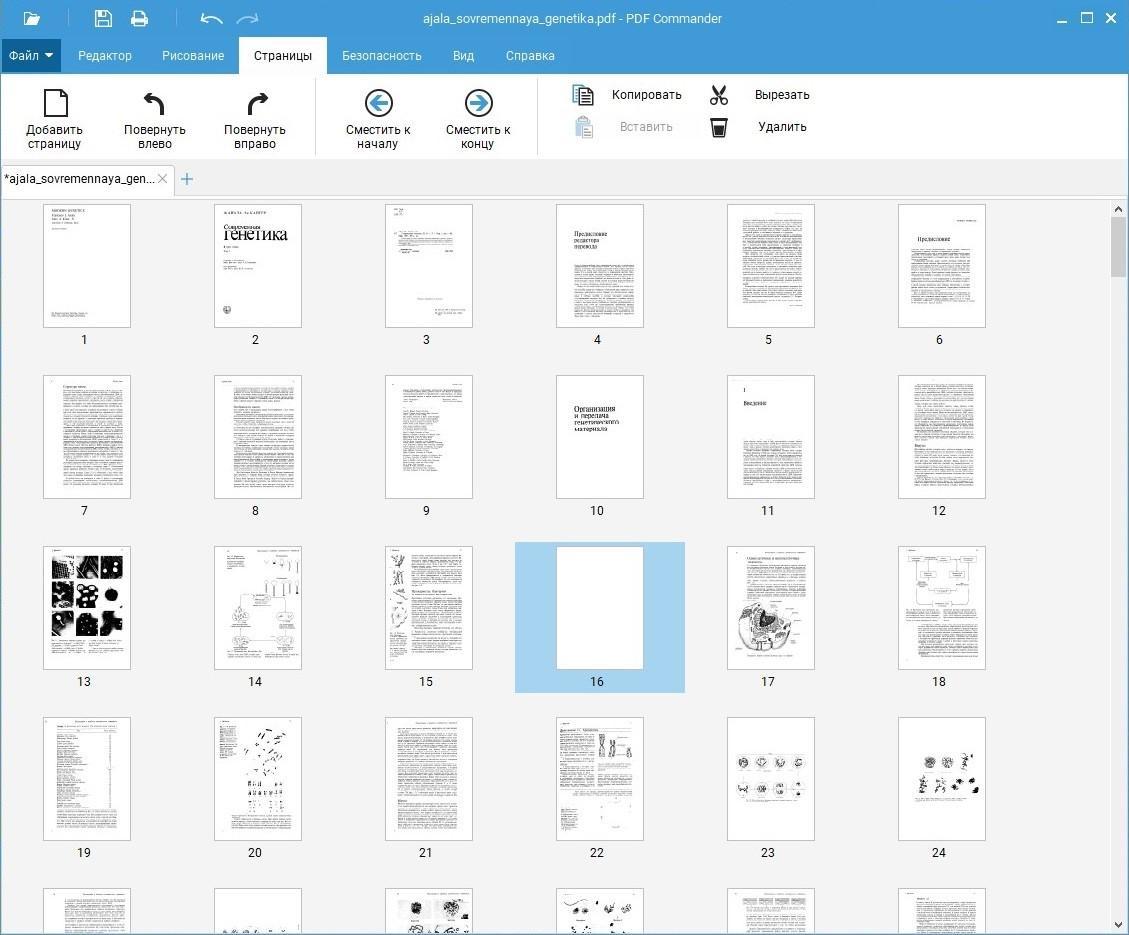
Task: Select page 18 thumbnail
Action: [x=942, y=607]
